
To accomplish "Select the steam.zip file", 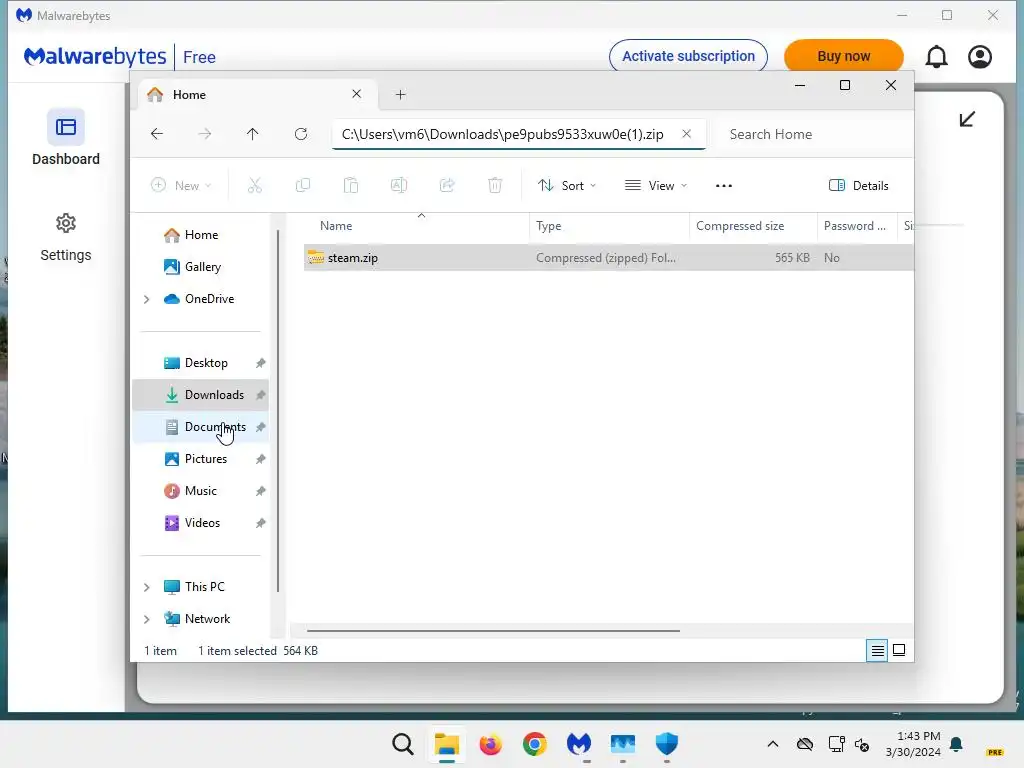I will coord(608,258).
